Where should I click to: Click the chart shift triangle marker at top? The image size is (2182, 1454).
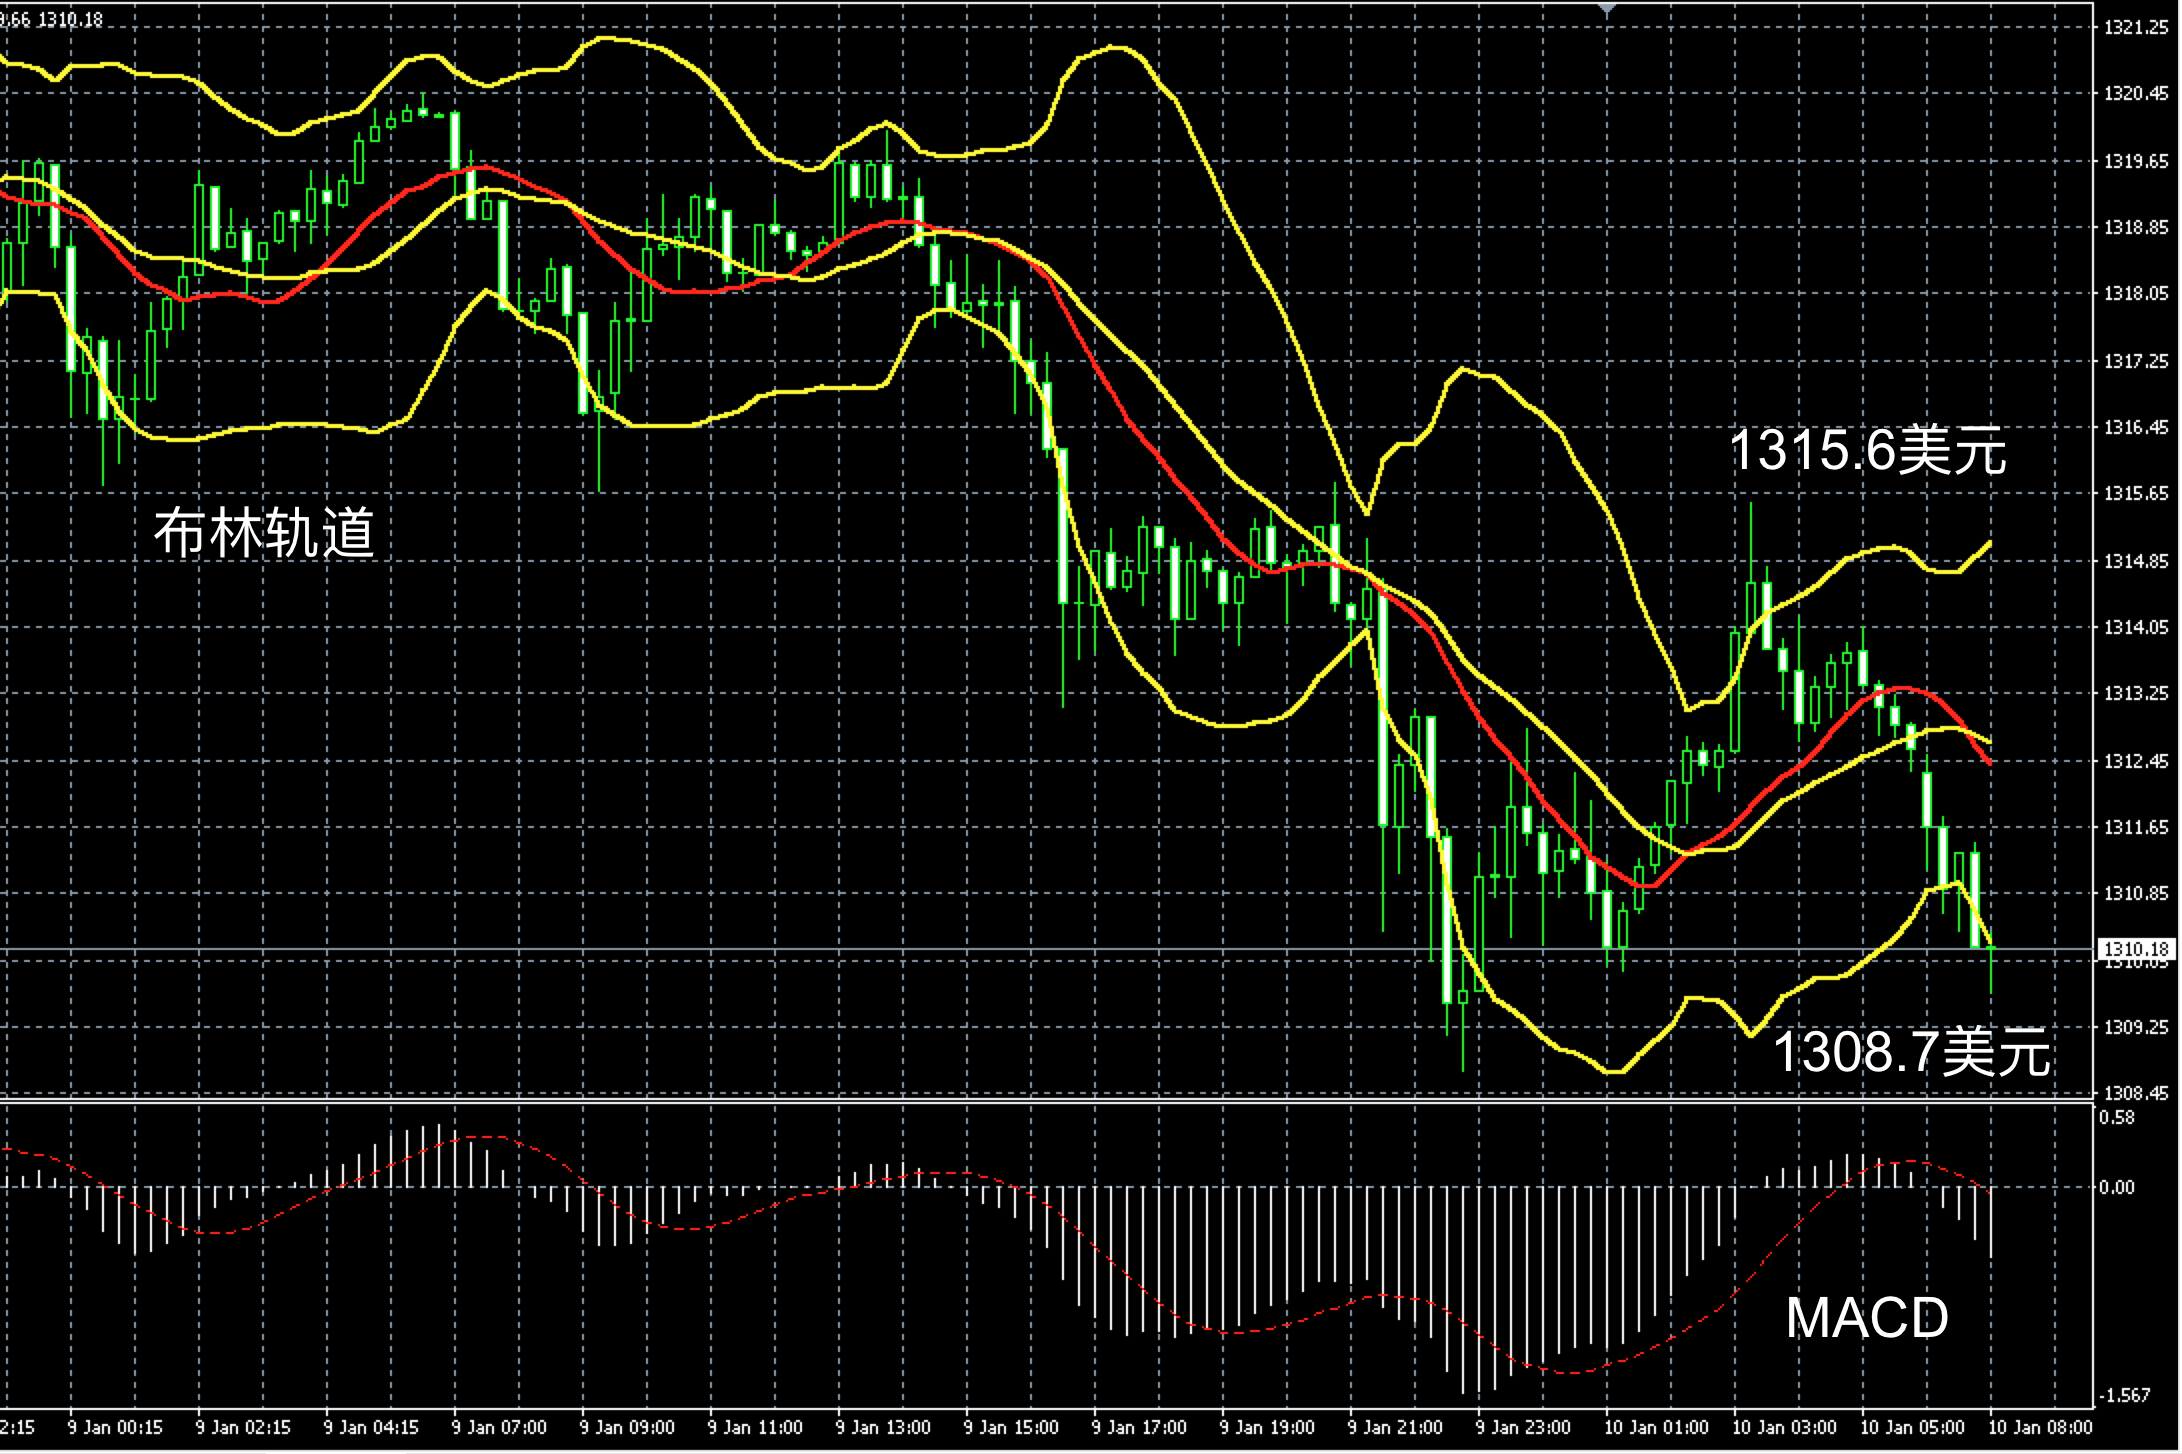(x=1607, y=7)
